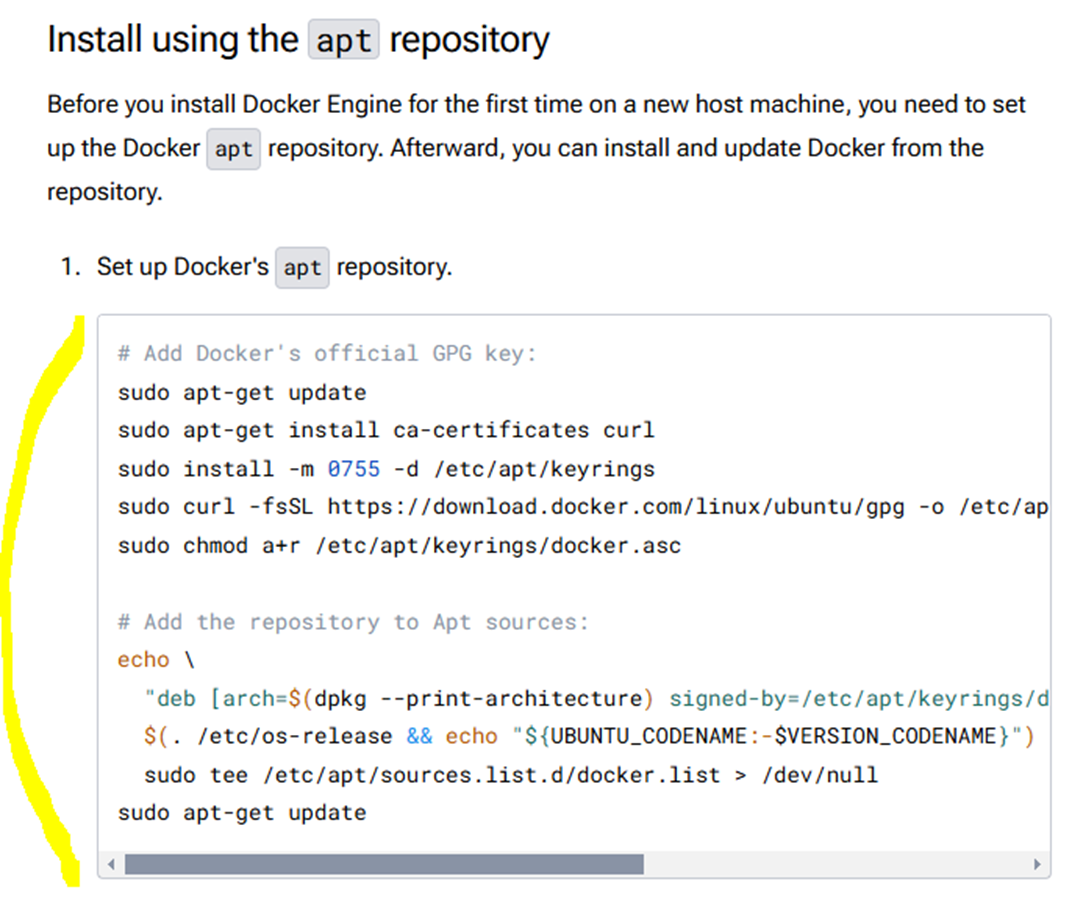Viewport: 1072px width, 901px height.
Task: Click the 'Before you install Docker Engine' paragraph
Action: pos(536,148)
